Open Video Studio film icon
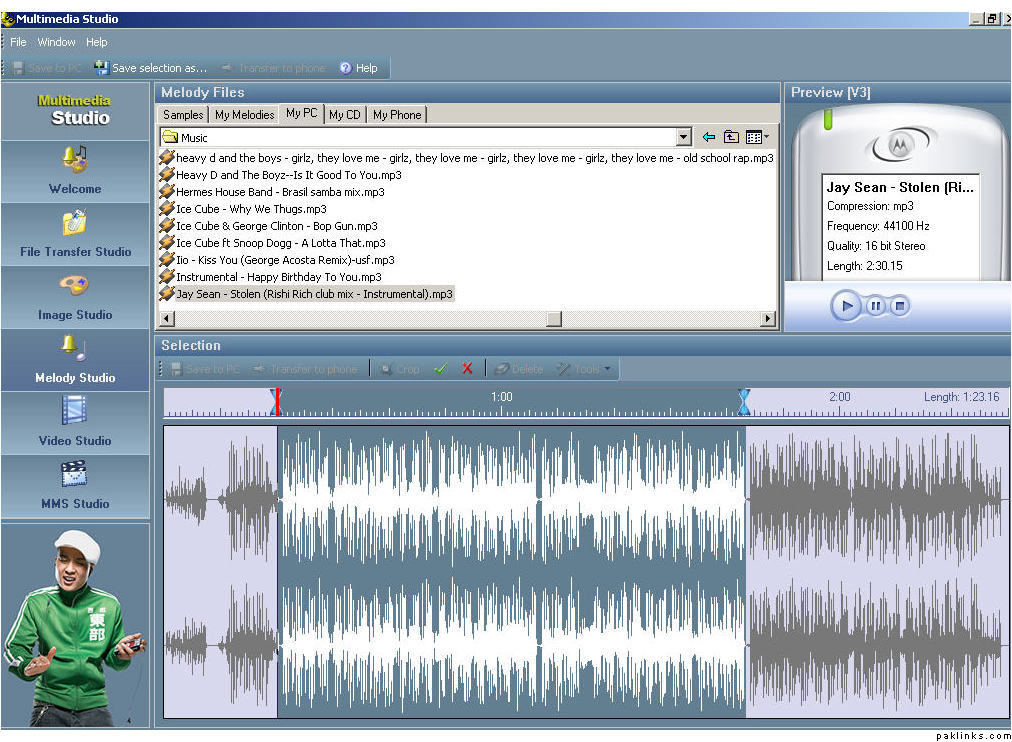 pos(75,411)
